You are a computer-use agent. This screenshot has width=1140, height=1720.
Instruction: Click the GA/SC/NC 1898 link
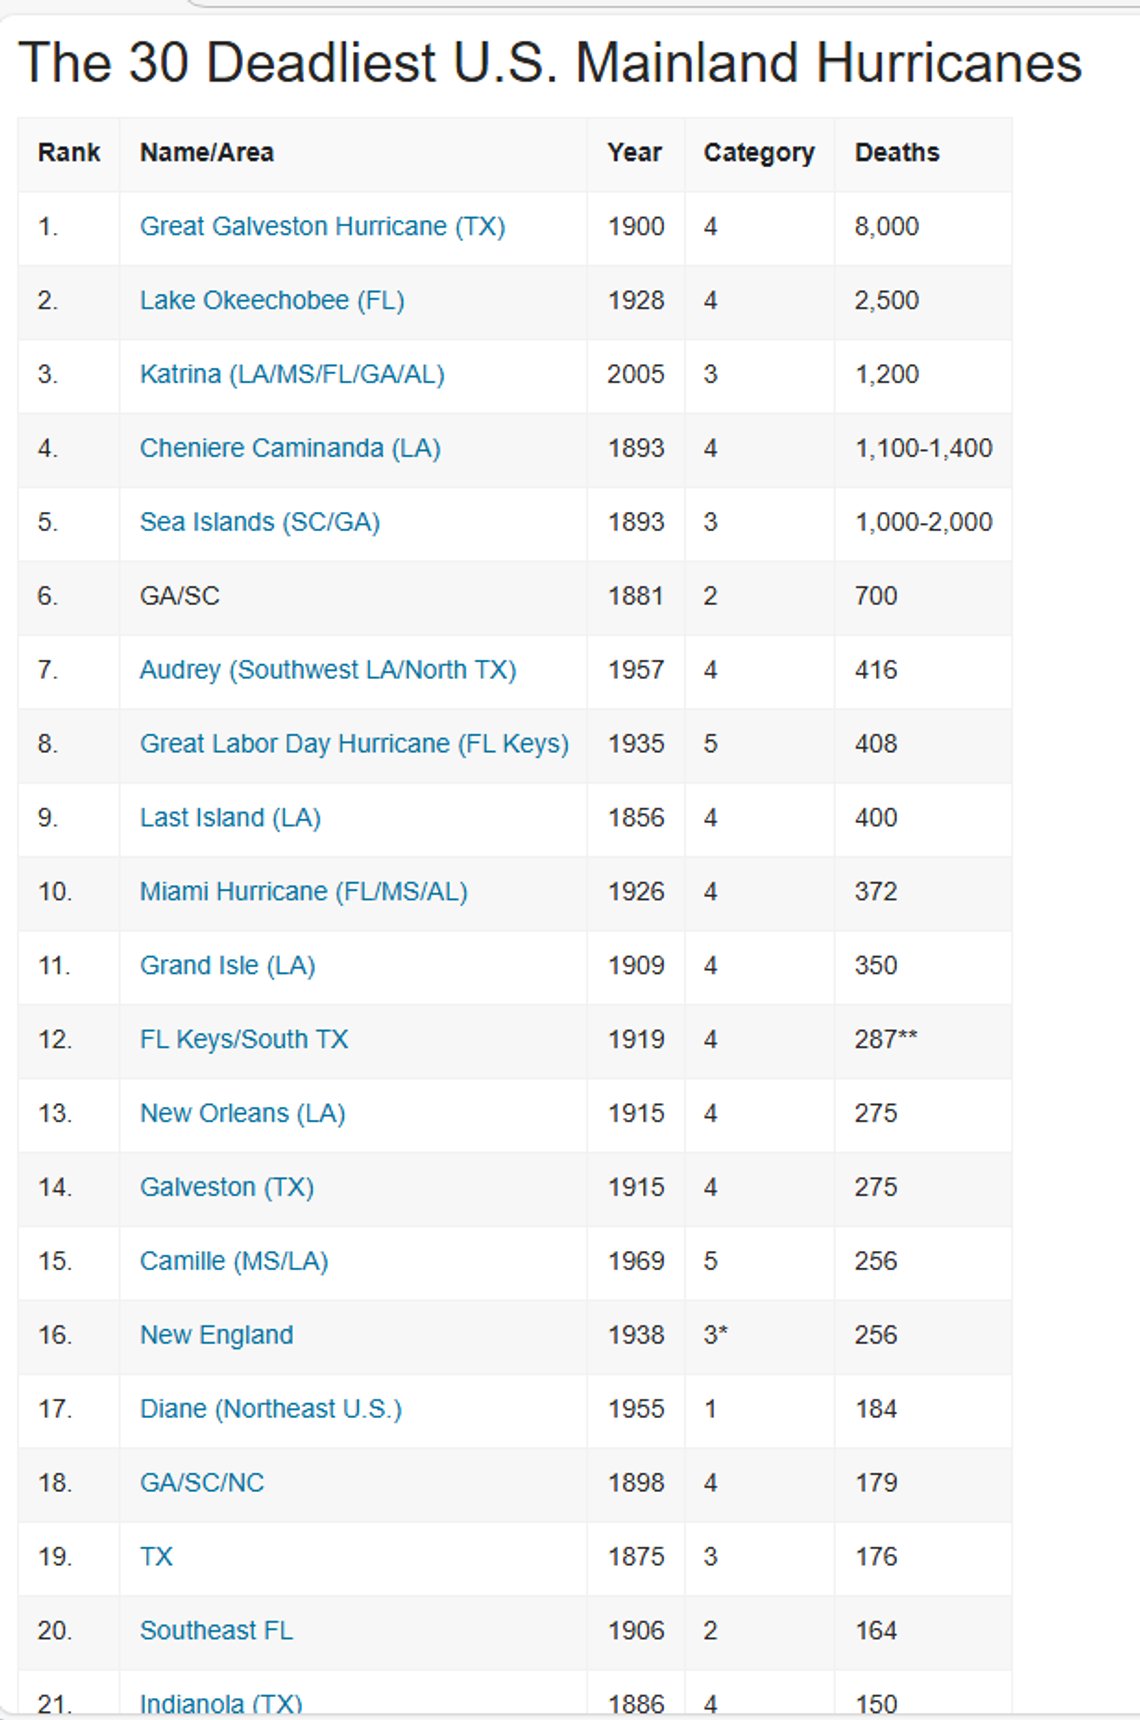point(202,1483)
